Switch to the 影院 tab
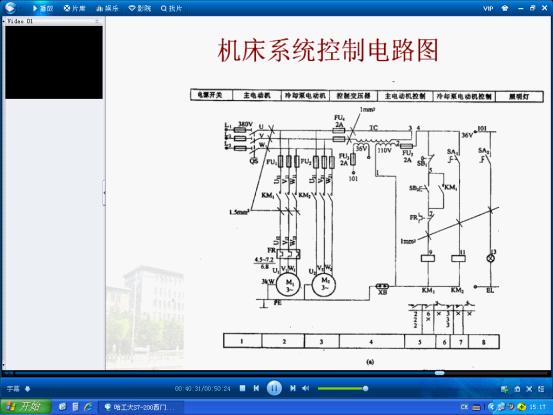This screenshot has width=553, height=415. (x=140, y=8)
